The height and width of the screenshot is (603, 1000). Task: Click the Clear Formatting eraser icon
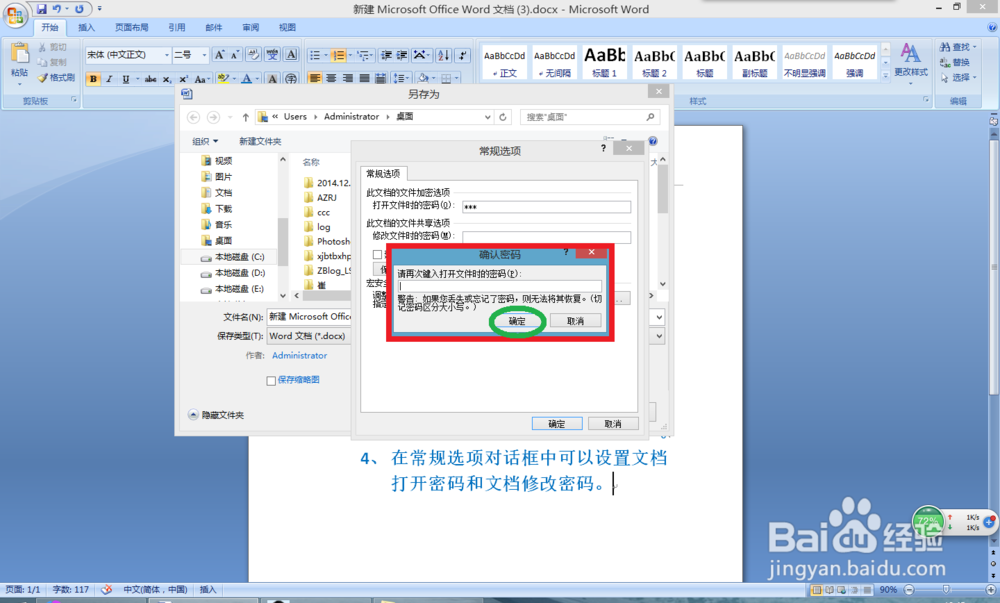[253, 55]
